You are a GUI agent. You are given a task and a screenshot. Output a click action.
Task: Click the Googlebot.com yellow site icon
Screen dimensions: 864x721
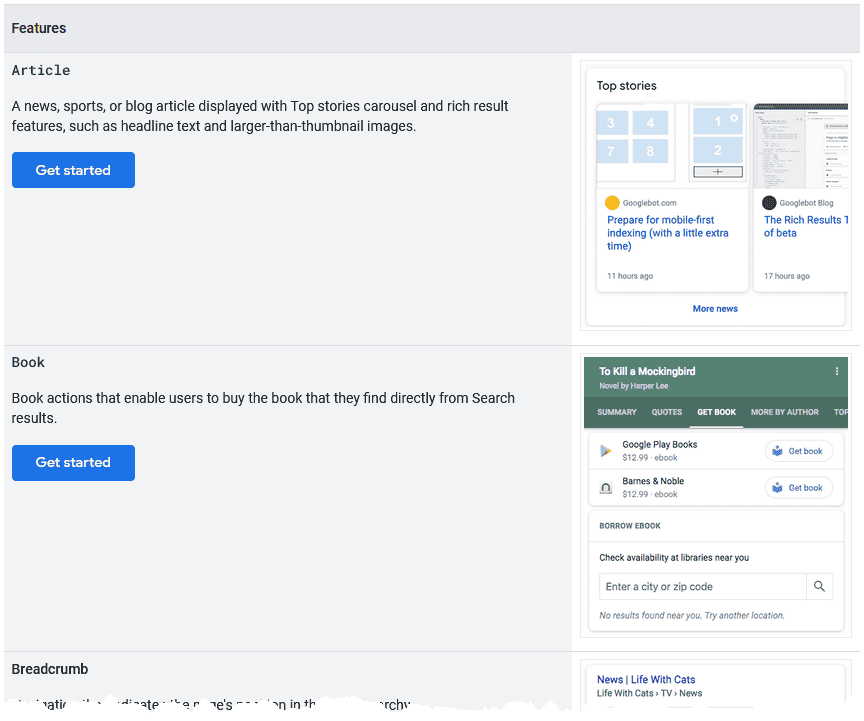612,203
